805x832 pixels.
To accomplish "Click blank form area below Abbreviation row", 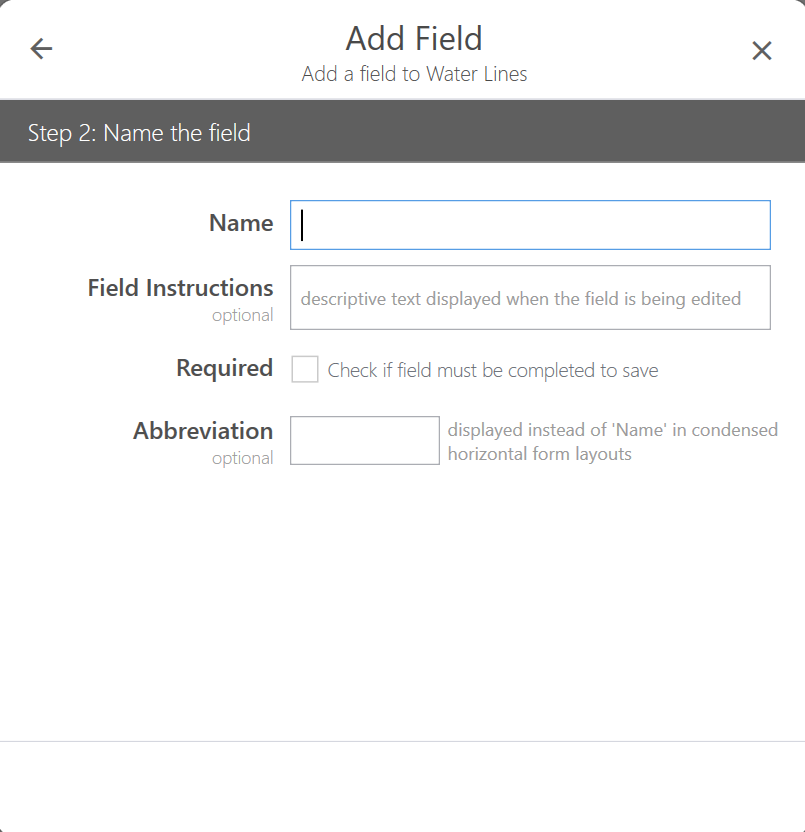I will point(402,600).
